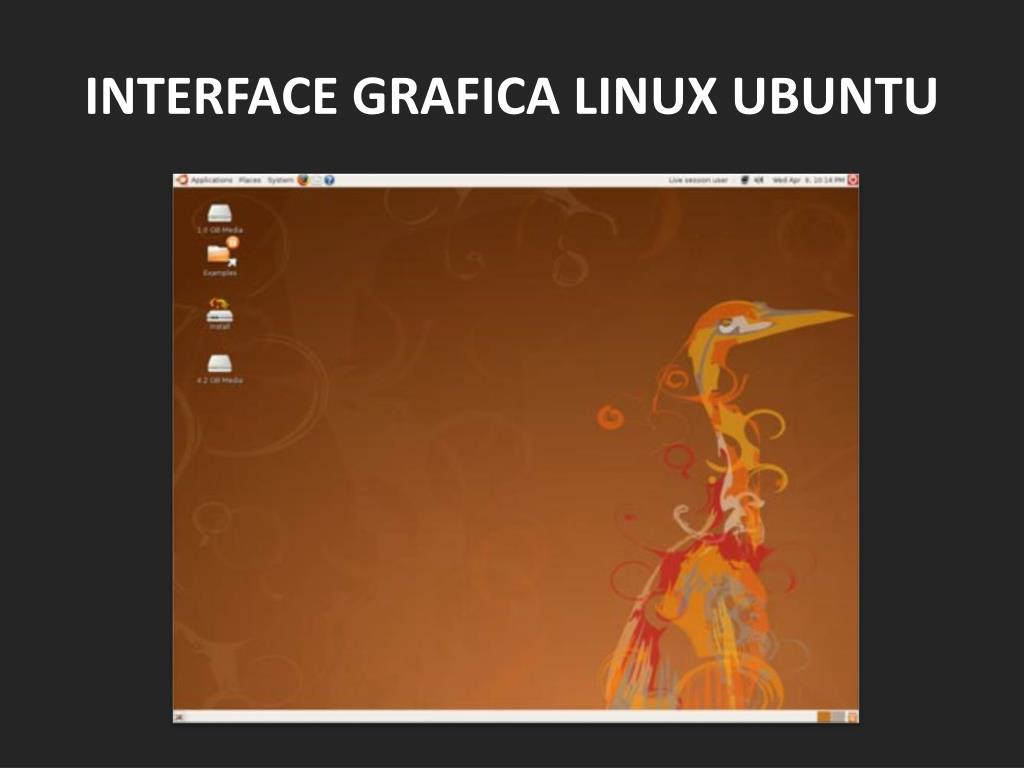Viewport: 1024px width, 768px height.
Task: Open the network manager tray icon
Action: coord(745,180)
